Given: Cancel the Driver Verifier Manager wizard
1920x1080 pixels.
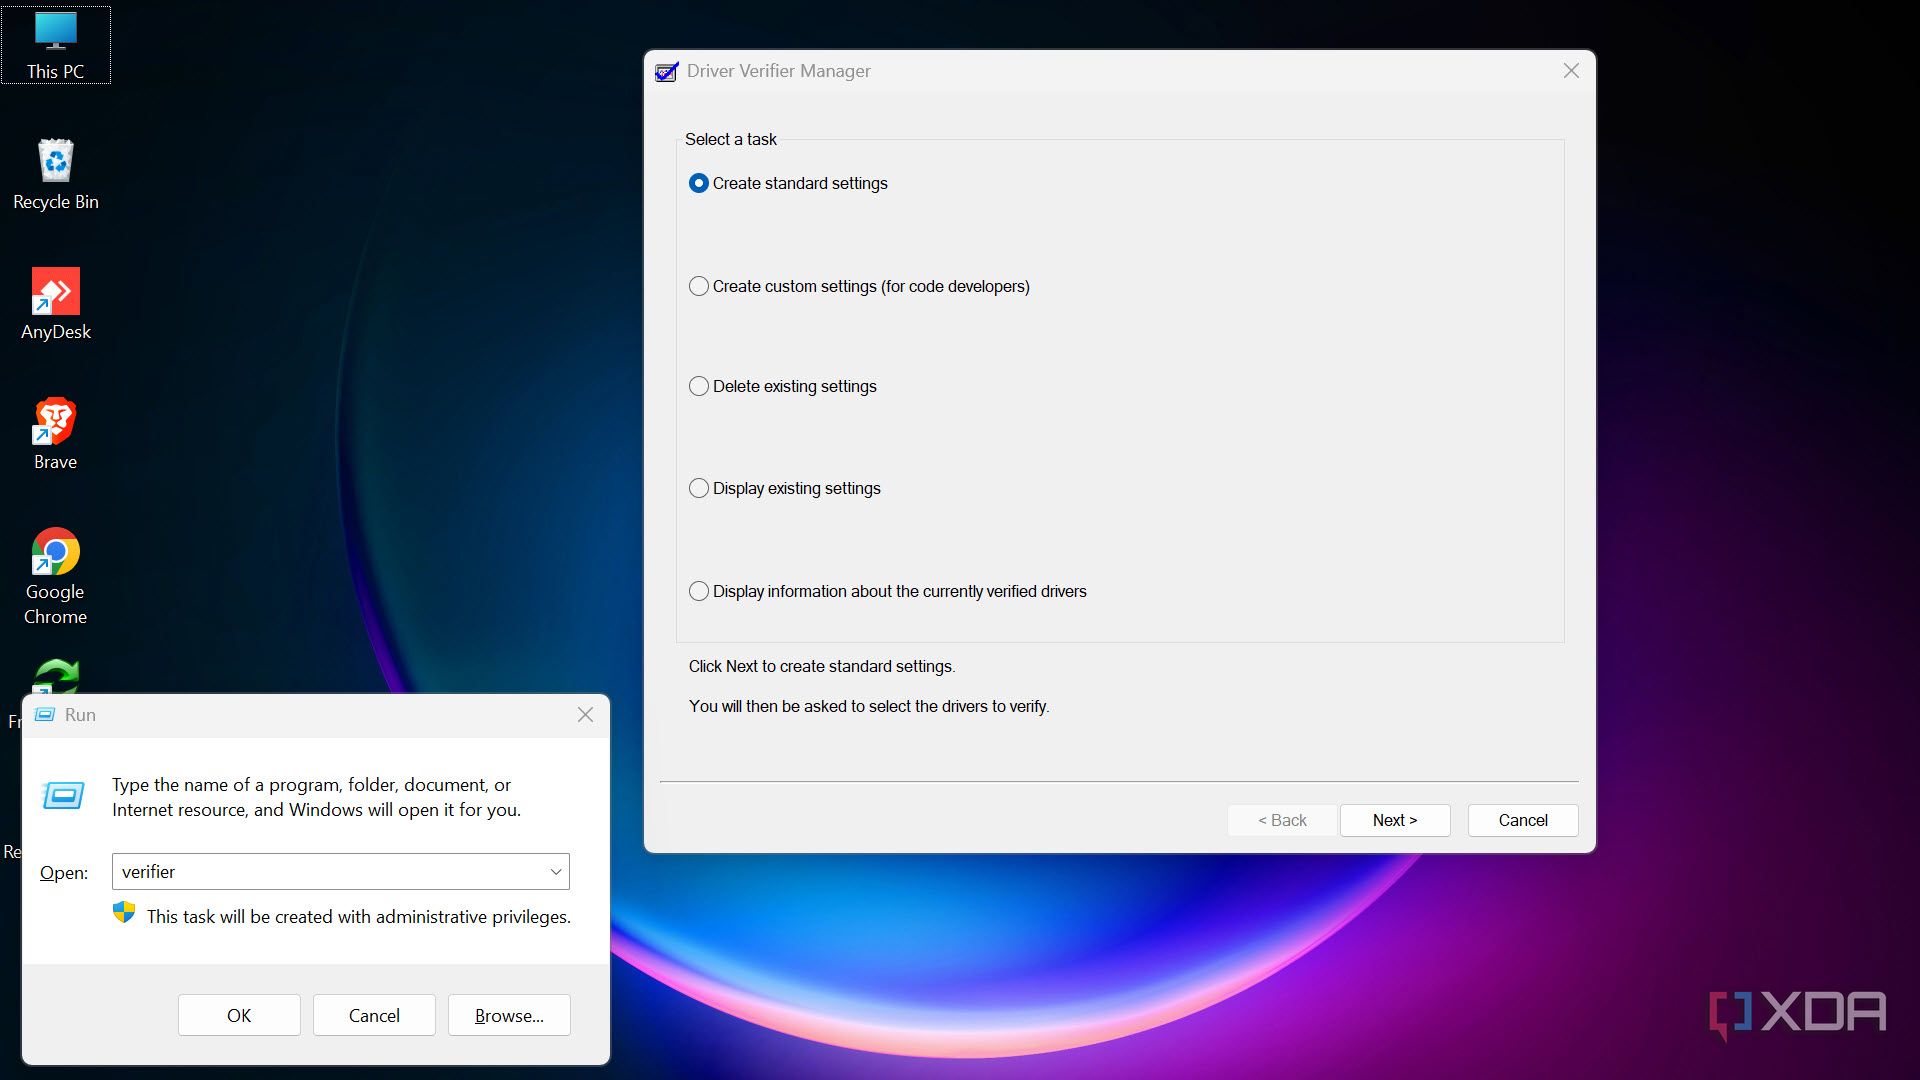Looking at the screenshot, I should 1522,820.
